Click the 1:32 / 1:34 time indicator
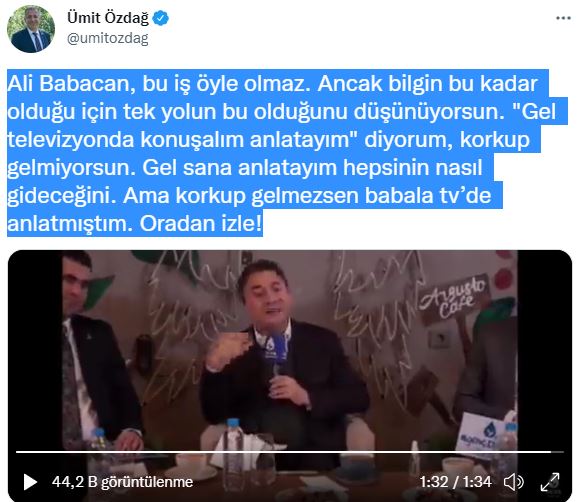 point(455,482)
